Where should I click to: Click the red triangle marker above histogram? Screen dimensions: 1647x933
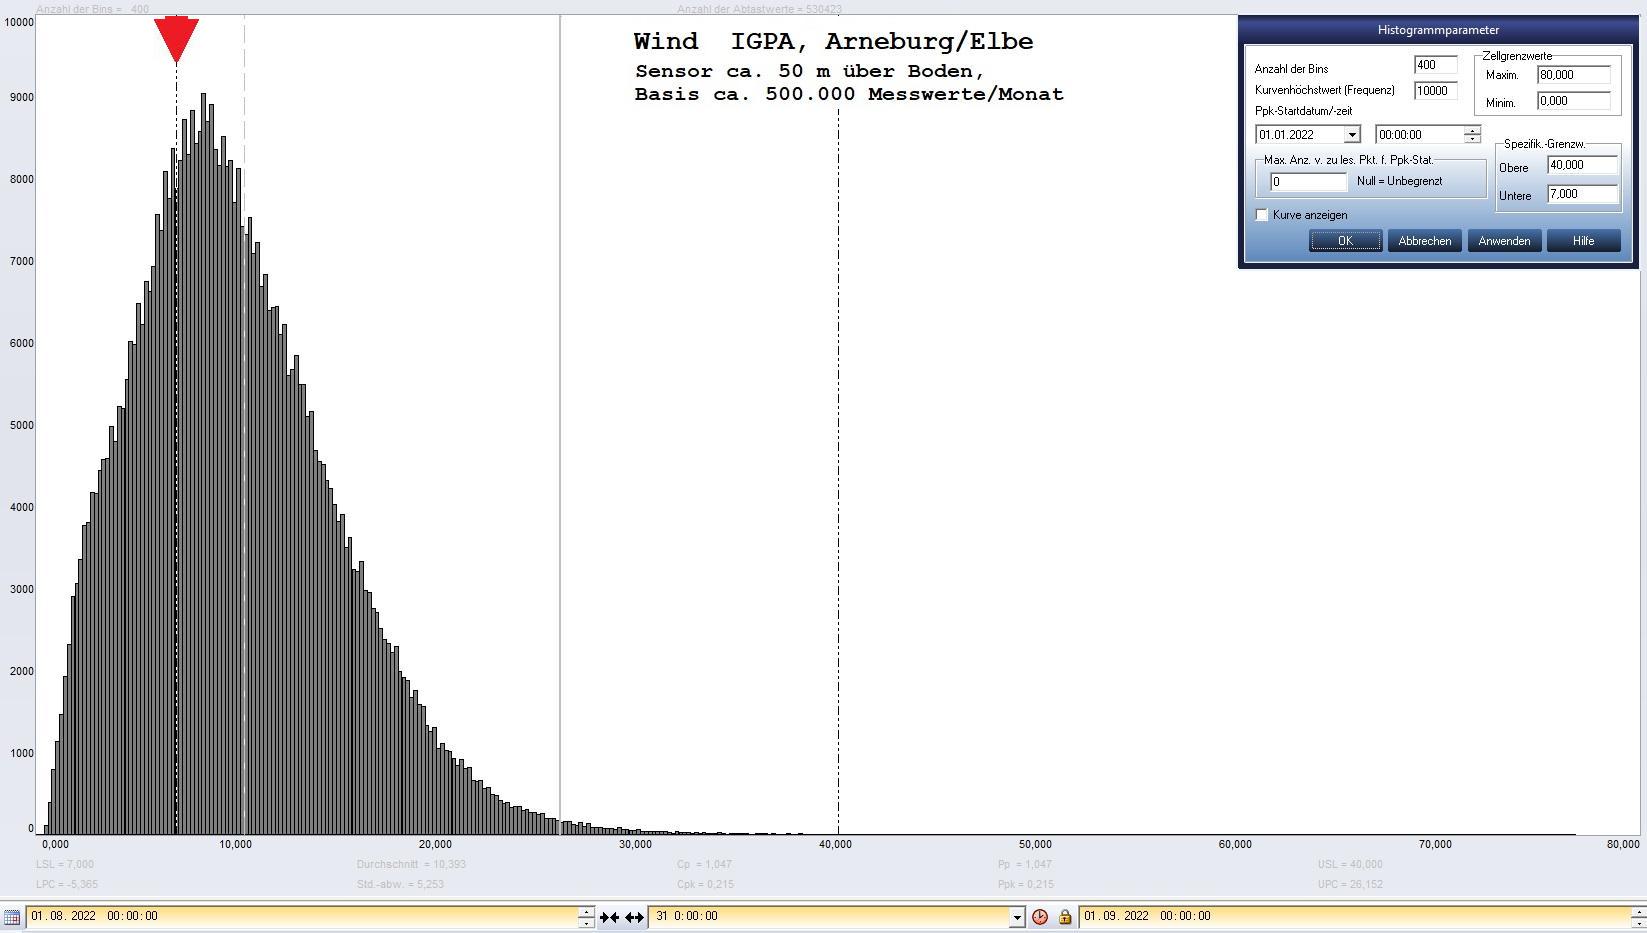pos(176,39)
